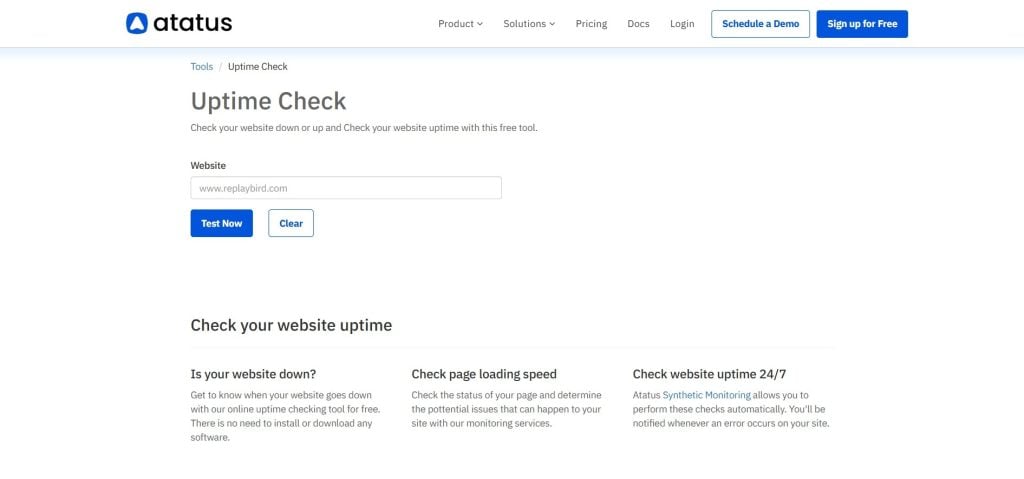Run the check with Test Now

click(221, 223)
